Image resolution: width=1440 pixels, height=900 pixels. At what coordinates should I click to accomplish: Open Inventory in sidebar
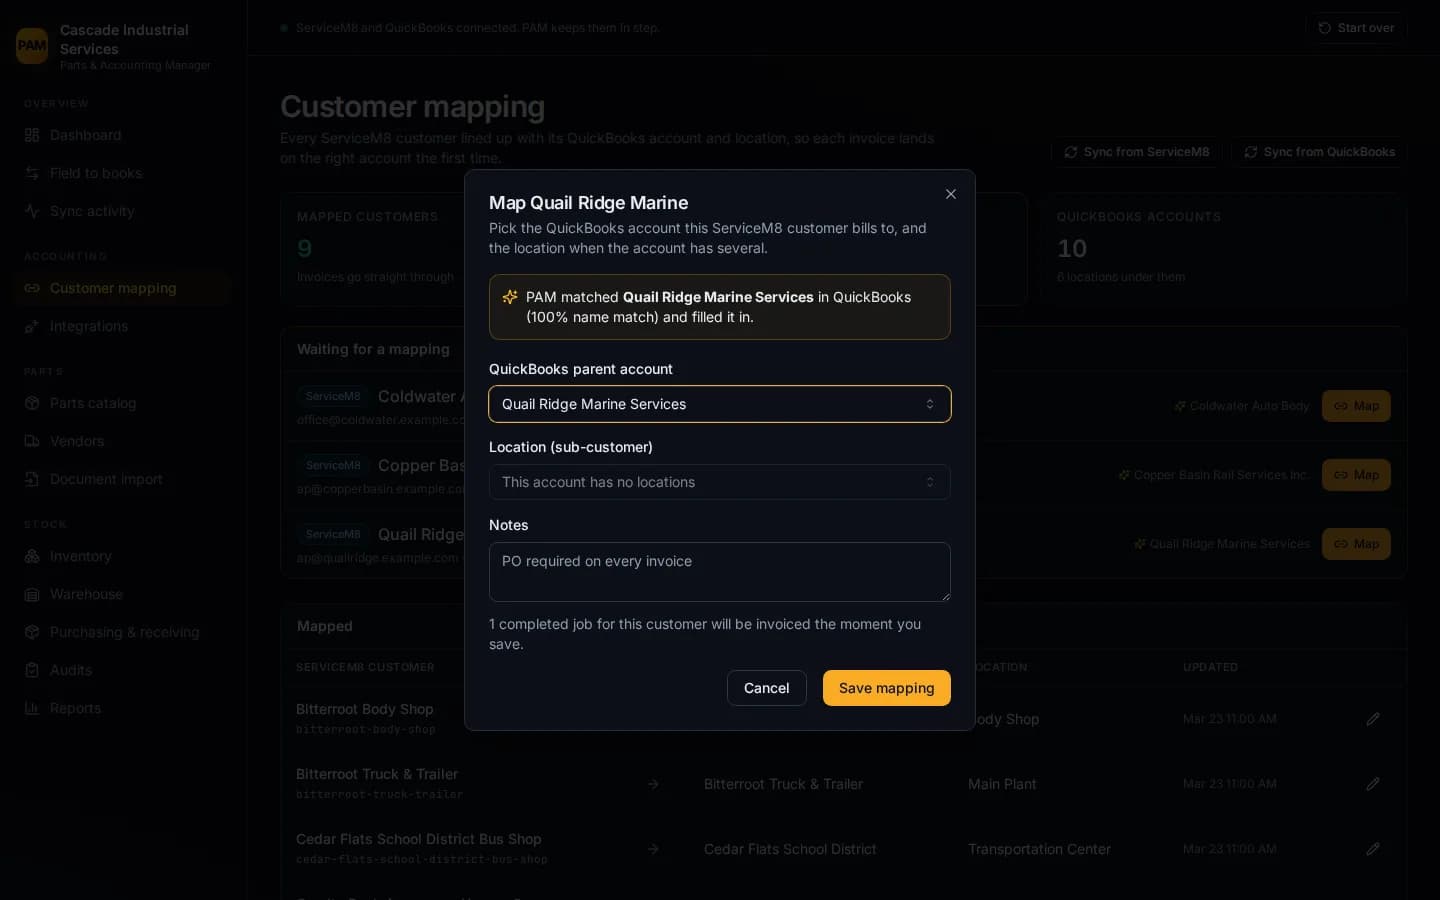[x=123, y=556]
